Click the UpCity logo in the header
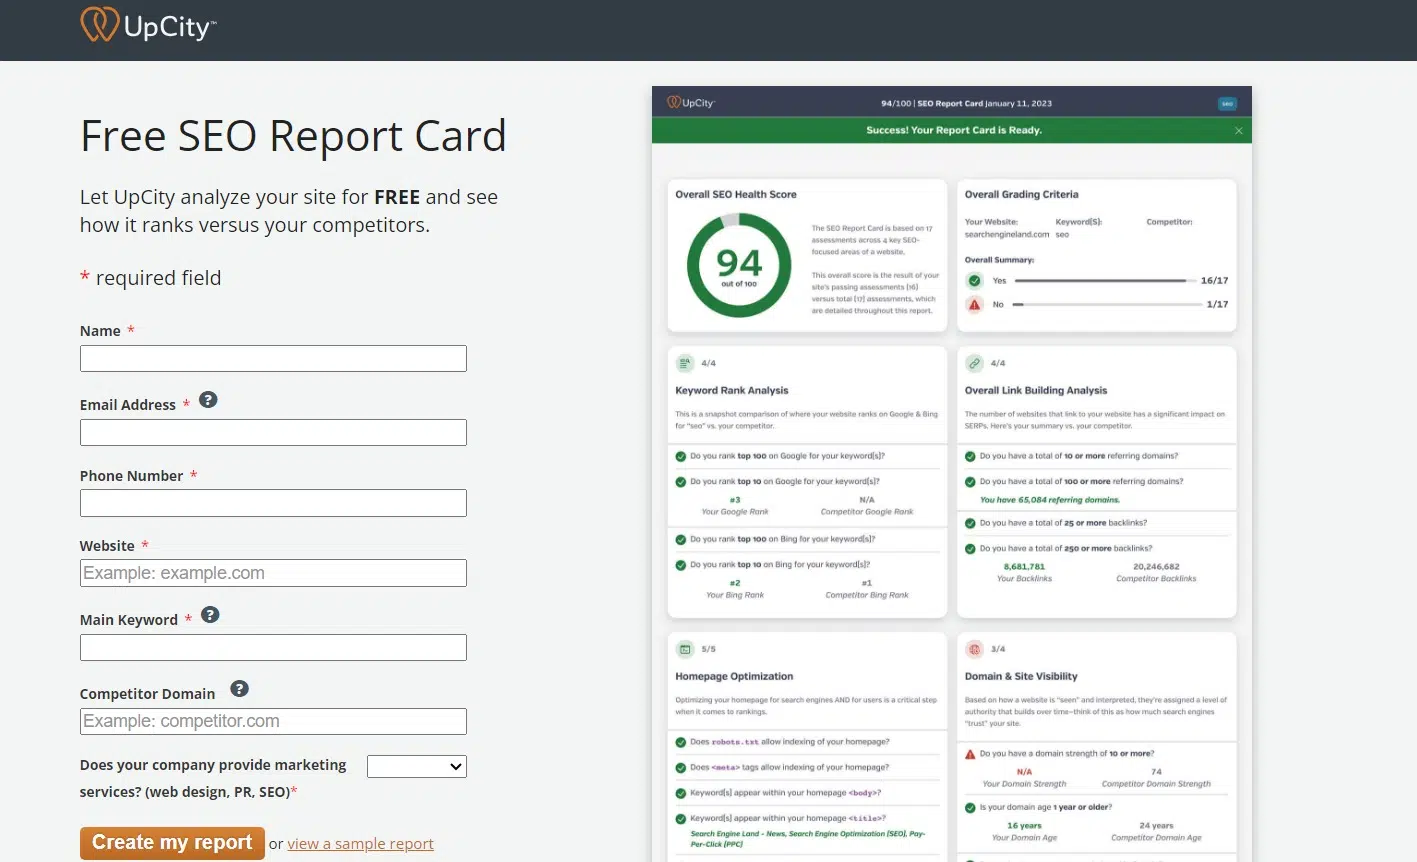 click(x=148, y=25)
